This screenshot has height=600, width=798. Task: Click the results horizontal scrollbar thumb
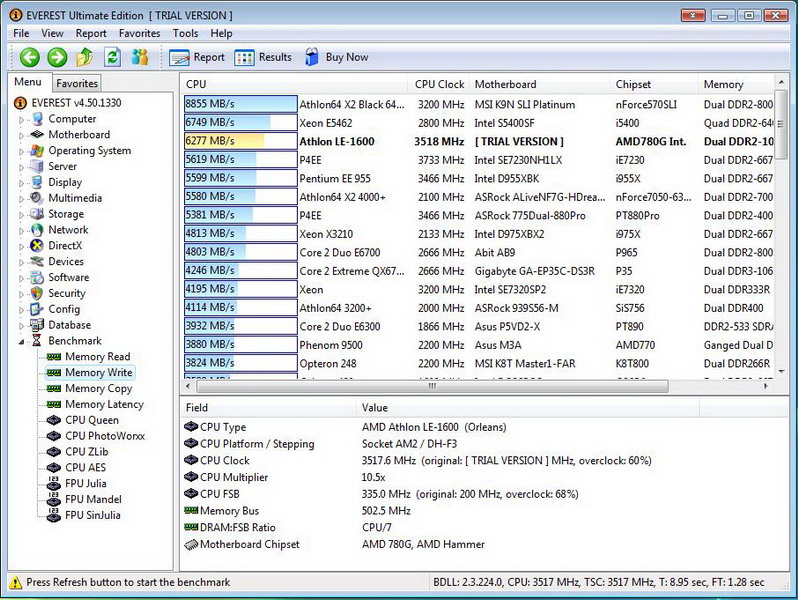[432, 386]
